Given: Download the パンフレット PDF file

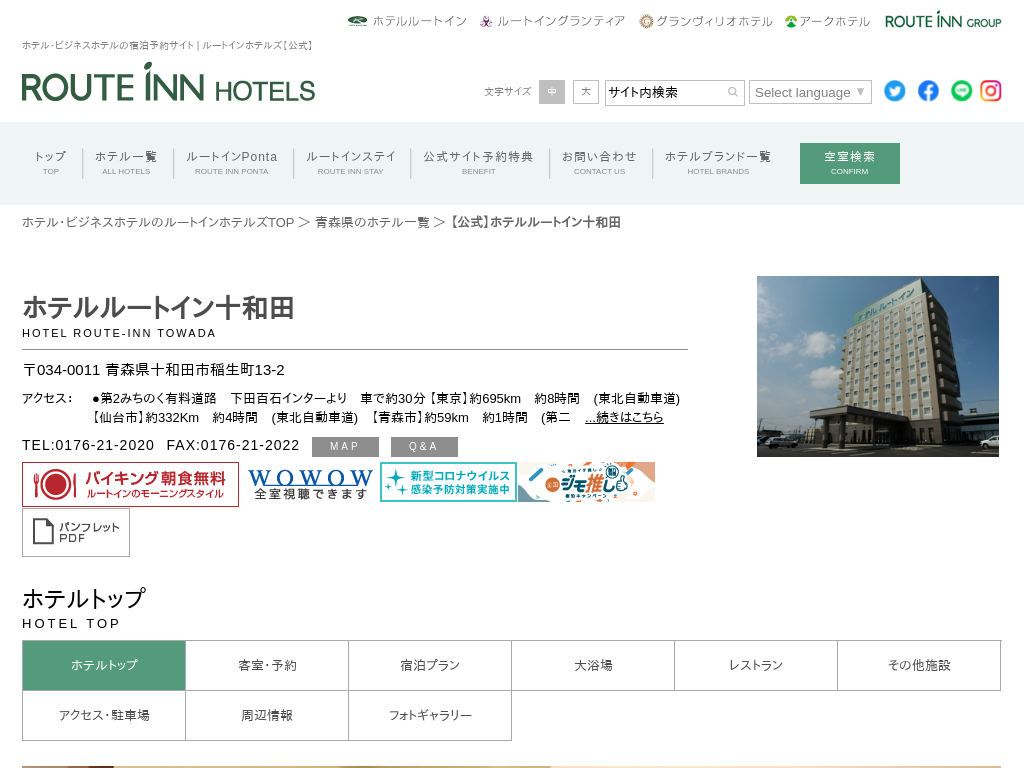Looking at the screenshot, I should [76, 533].
